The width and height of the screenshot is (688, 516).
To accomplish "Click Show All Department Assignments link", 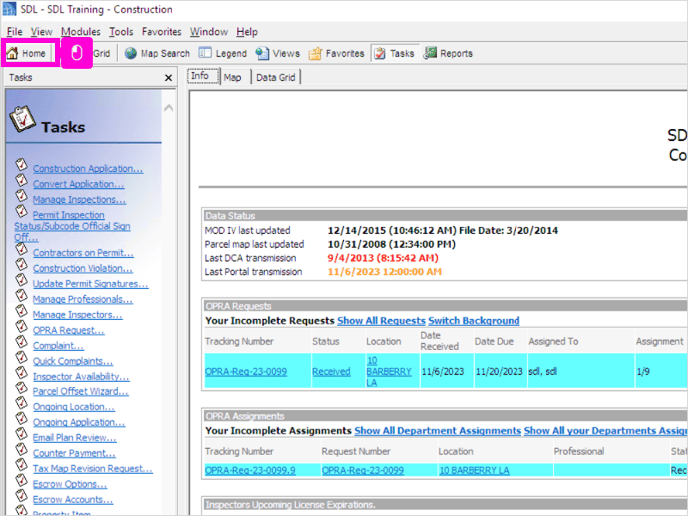I will (437, 430).
